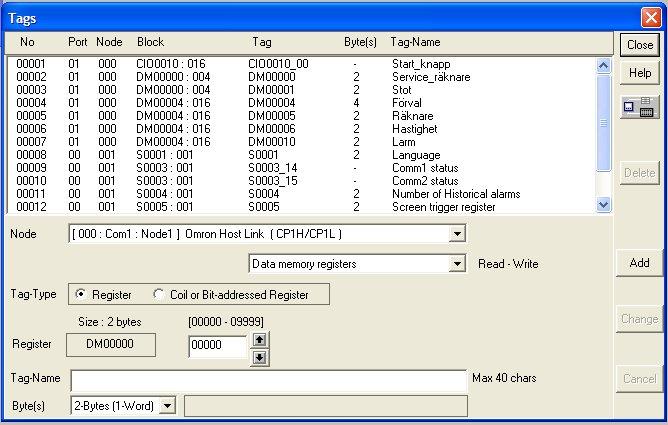Click the register address down arrow
The height and width of the screenshot is (425, 668).
(259, 357)
